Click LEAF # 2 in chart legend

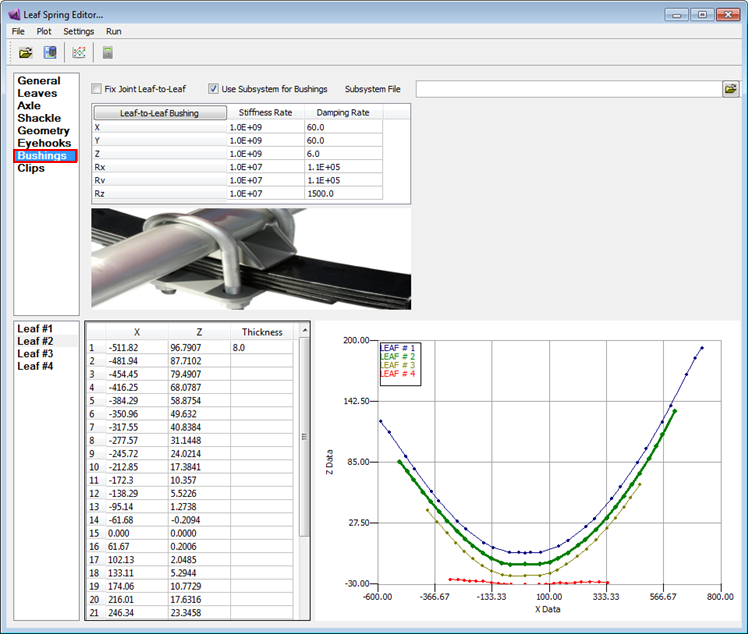(x=397, y=356)
